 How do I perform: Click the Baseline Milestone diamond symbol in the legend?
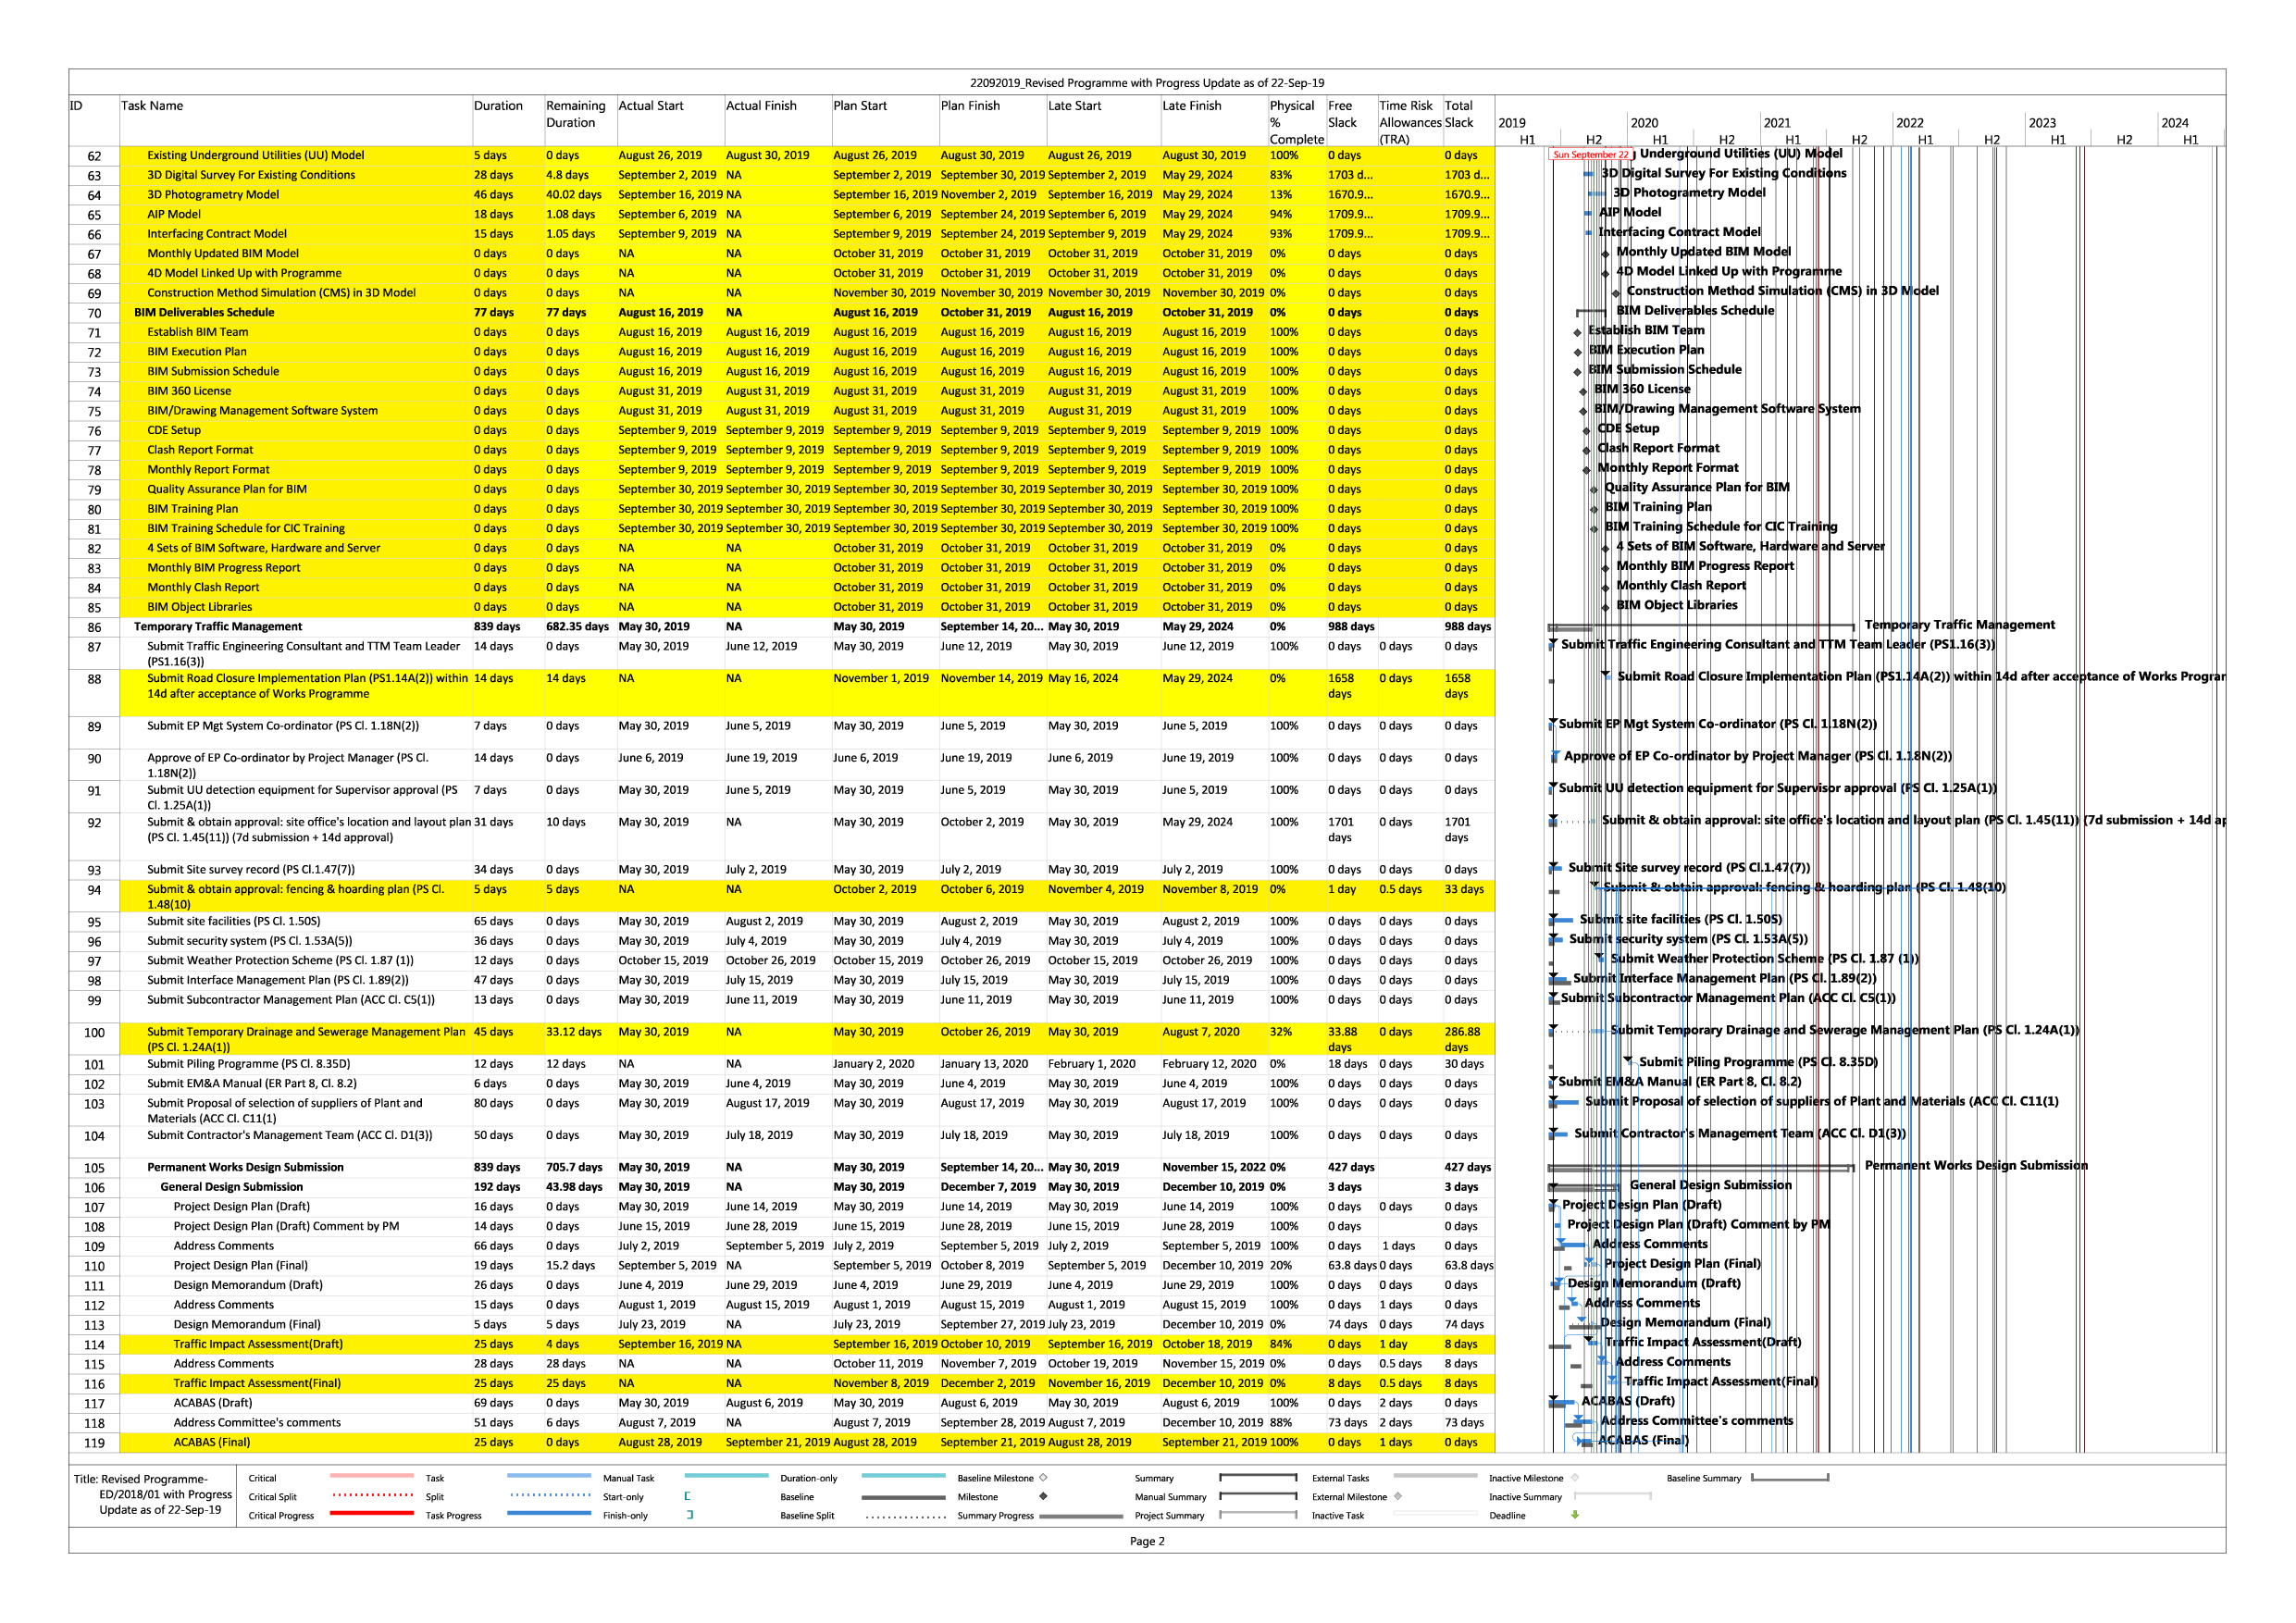pos(1043,1478)
